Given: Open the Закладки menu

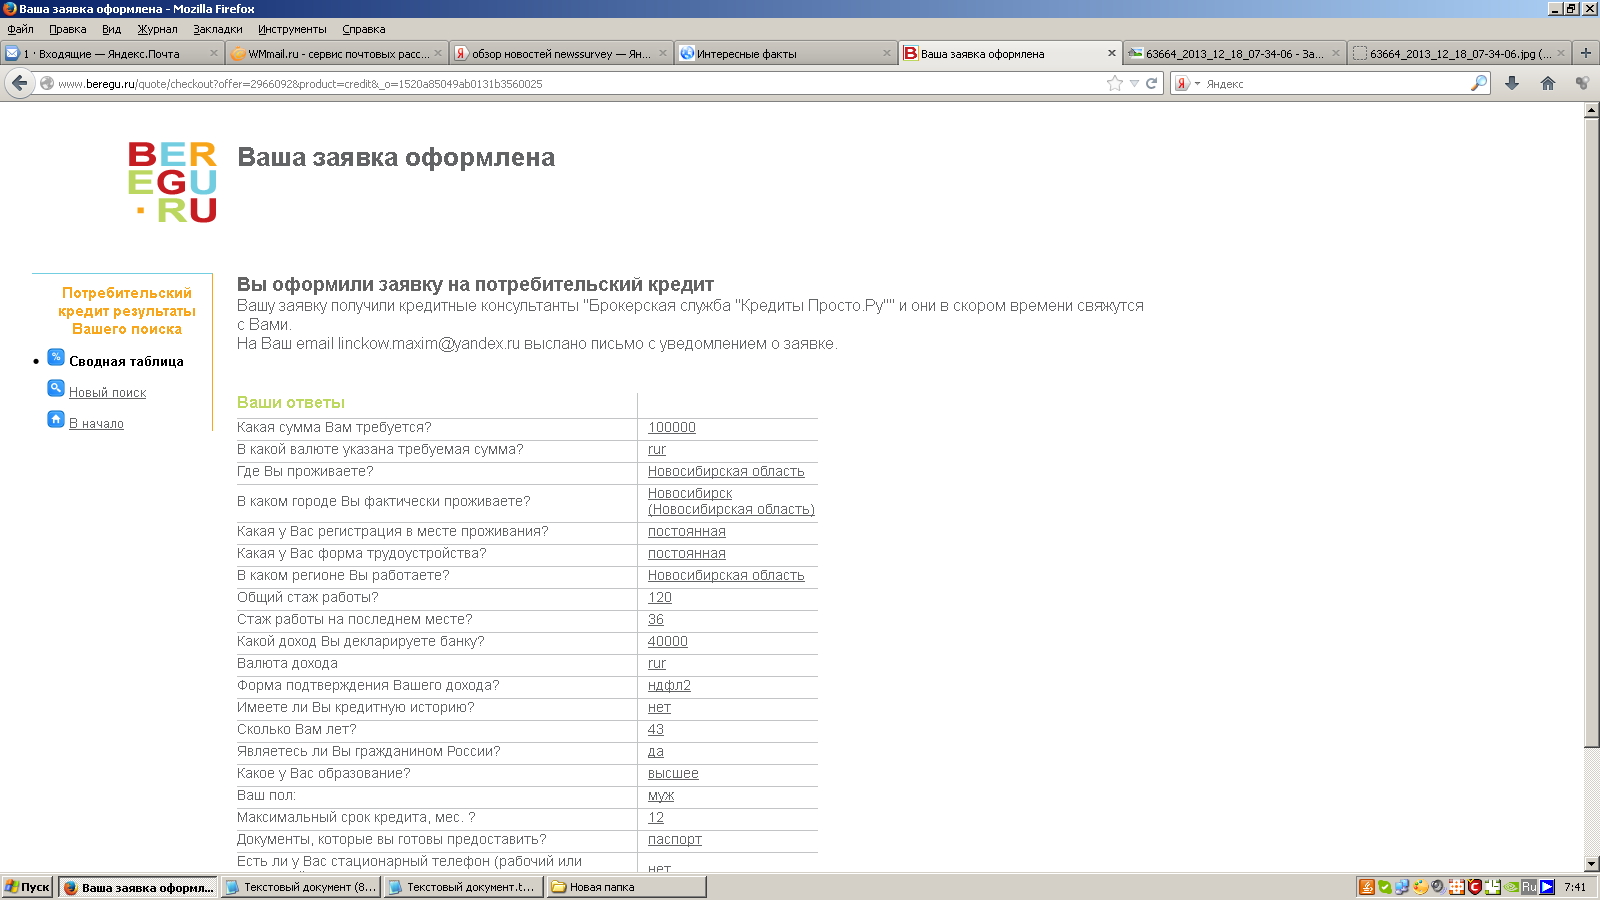Looking at the screenshot, I should (218, 29).
